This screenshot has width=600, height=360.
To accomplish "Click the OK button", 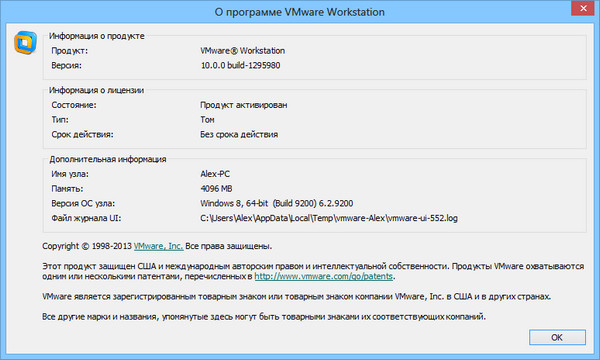I will pos(557,337).
